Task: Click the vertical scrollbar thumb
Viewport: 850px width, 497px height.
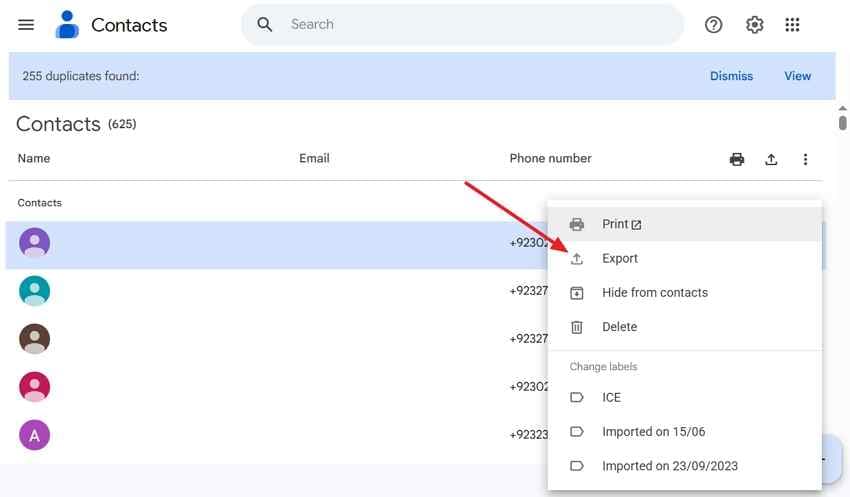Action: [x=842, y=123]
